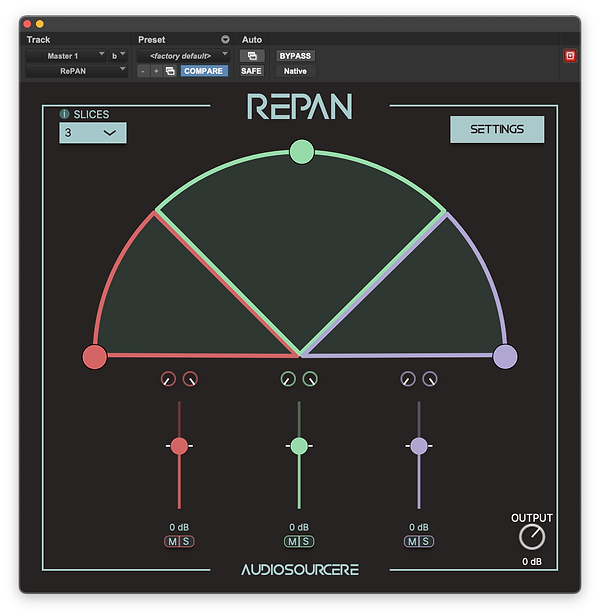Viewport: 600px width, 616px height.
Task: Solo the green slice
Action: (306, 541)
